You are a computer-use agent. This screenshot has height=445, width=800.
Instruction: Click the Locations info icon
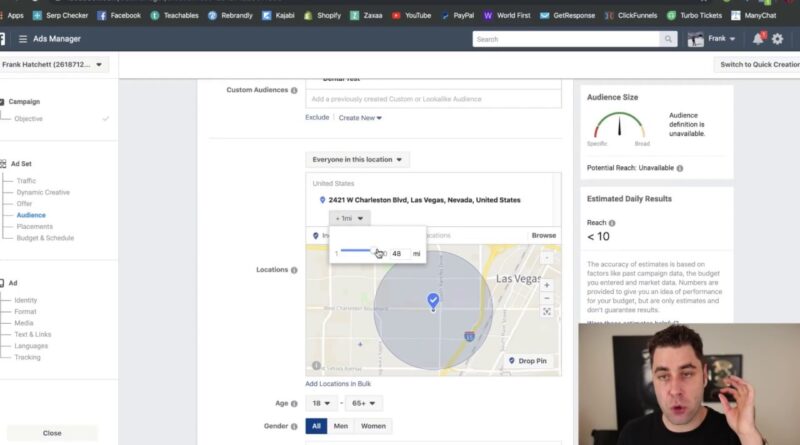[294, 270]
